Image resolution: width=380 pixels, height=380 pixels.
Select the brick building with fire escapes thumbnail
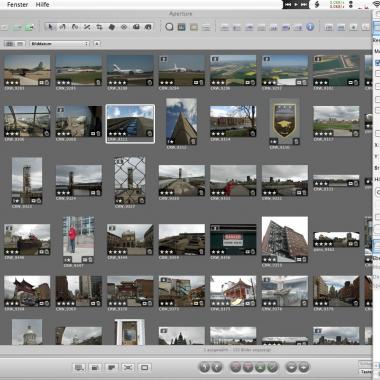(x=285, y=239)
